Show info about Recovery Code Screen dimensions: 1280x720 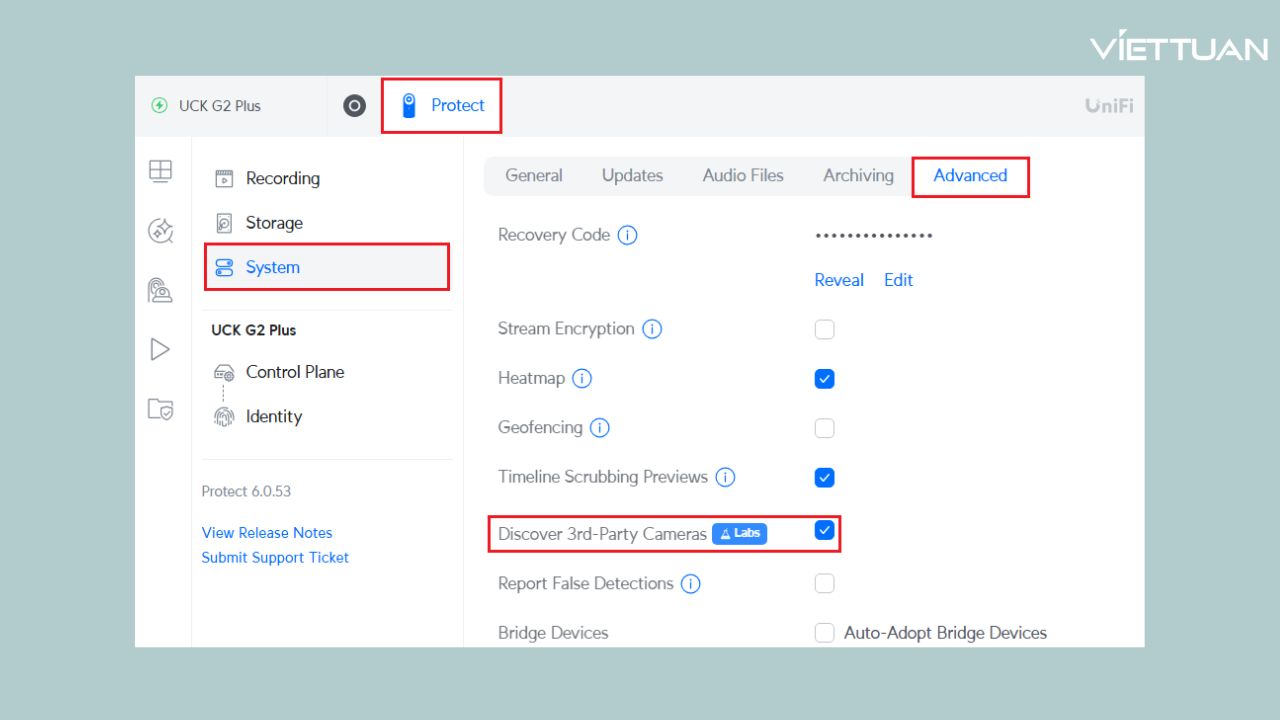tap(627, 236)
